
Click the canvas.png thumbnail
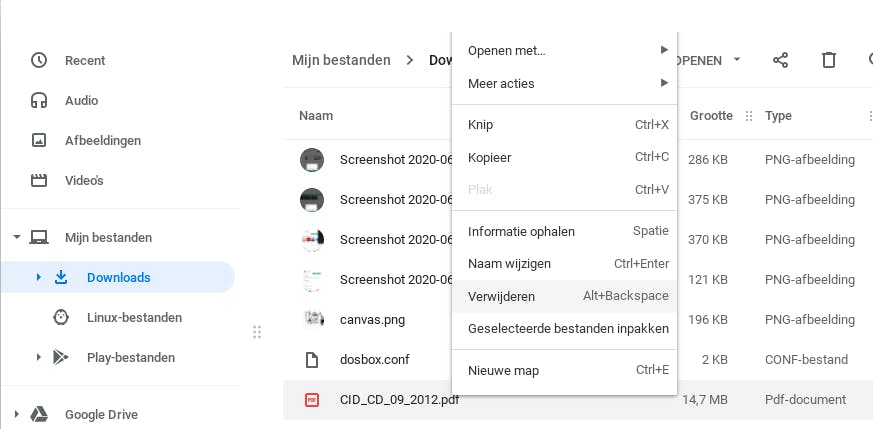(312, 320)
